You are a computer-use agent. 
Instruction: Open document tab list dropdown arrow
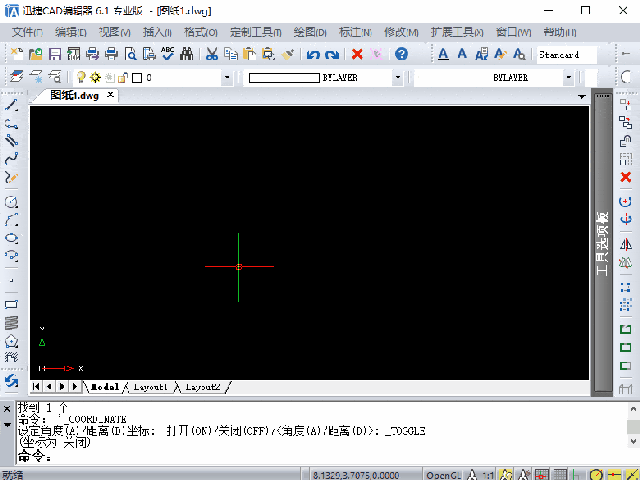582,97
